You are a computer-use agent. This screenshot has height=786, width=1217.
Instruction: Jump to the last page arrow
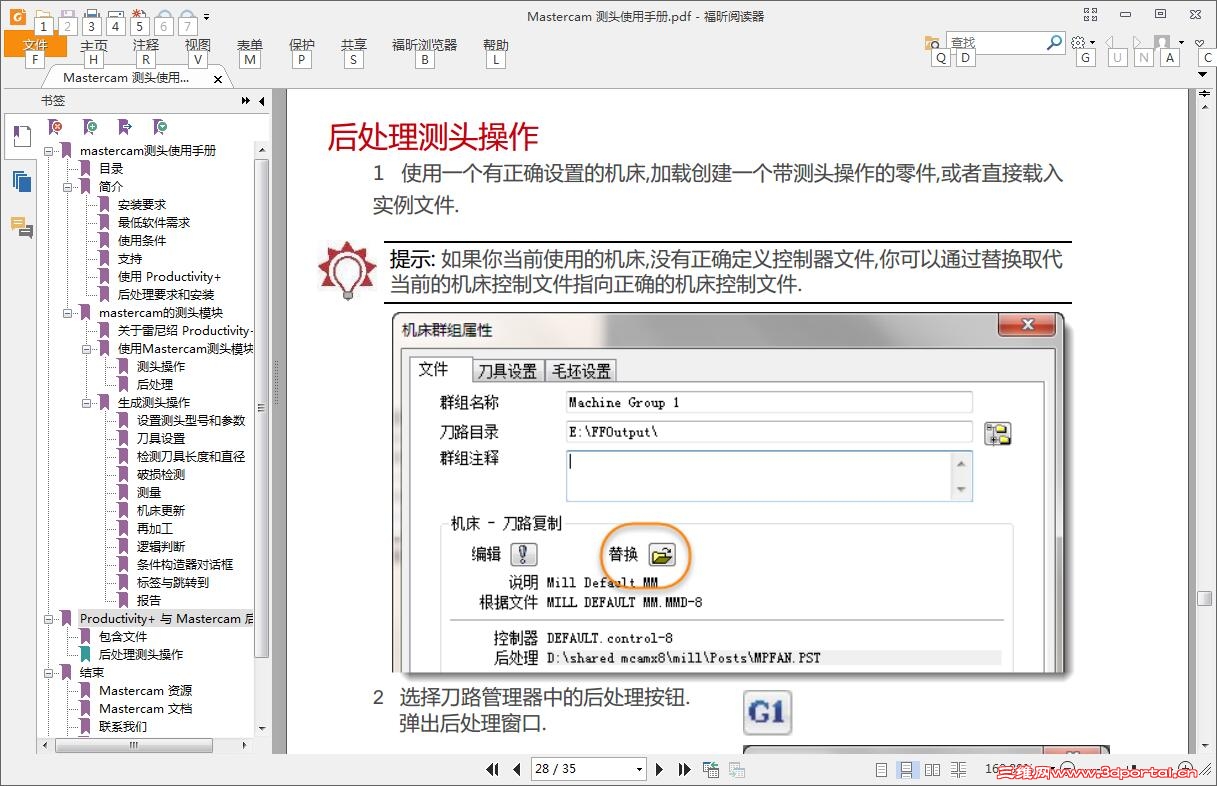point(685,769)
